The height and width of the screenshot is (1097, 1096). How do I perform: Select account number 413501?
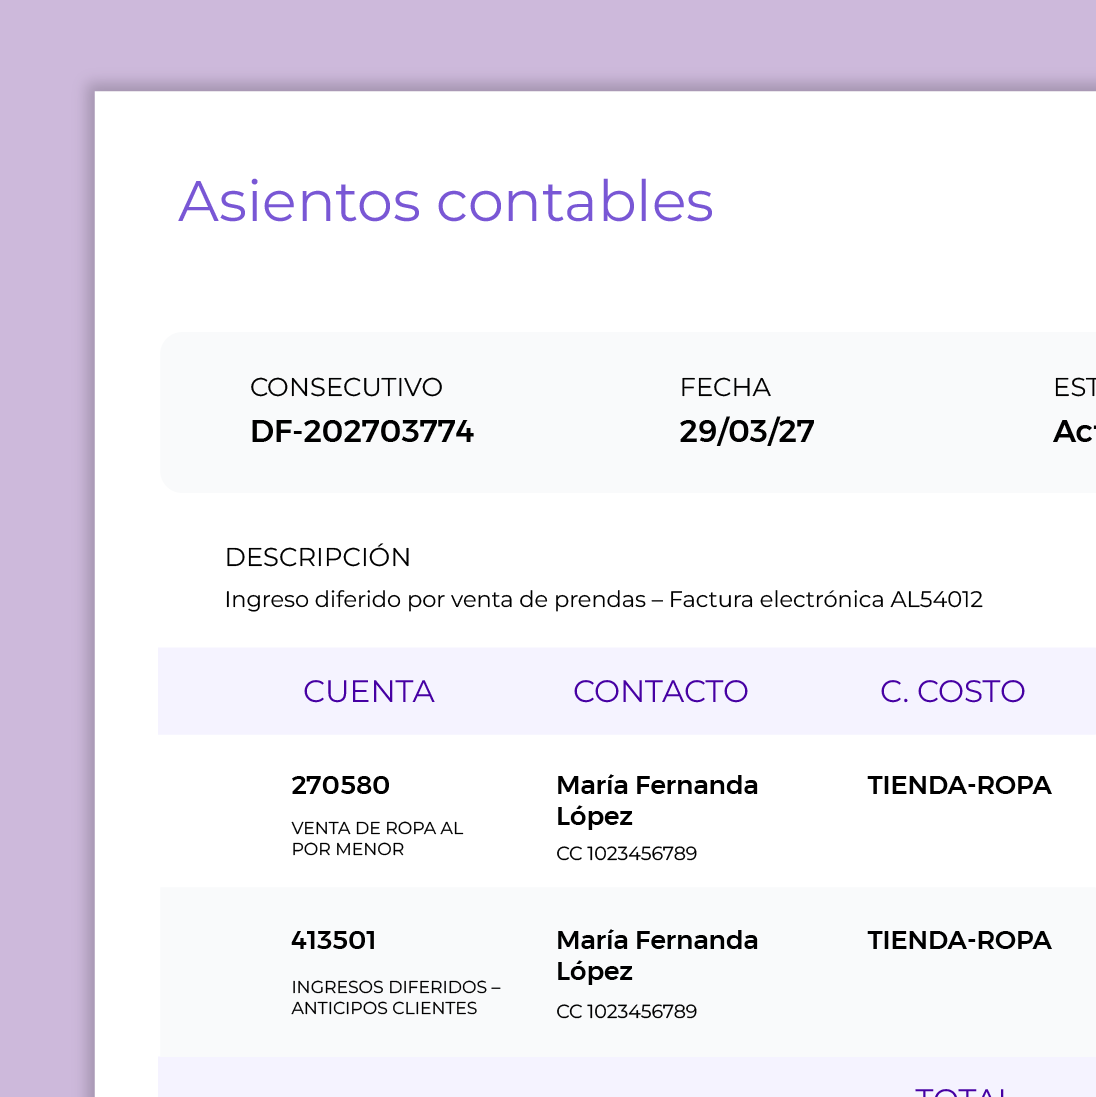click(334, 940)
